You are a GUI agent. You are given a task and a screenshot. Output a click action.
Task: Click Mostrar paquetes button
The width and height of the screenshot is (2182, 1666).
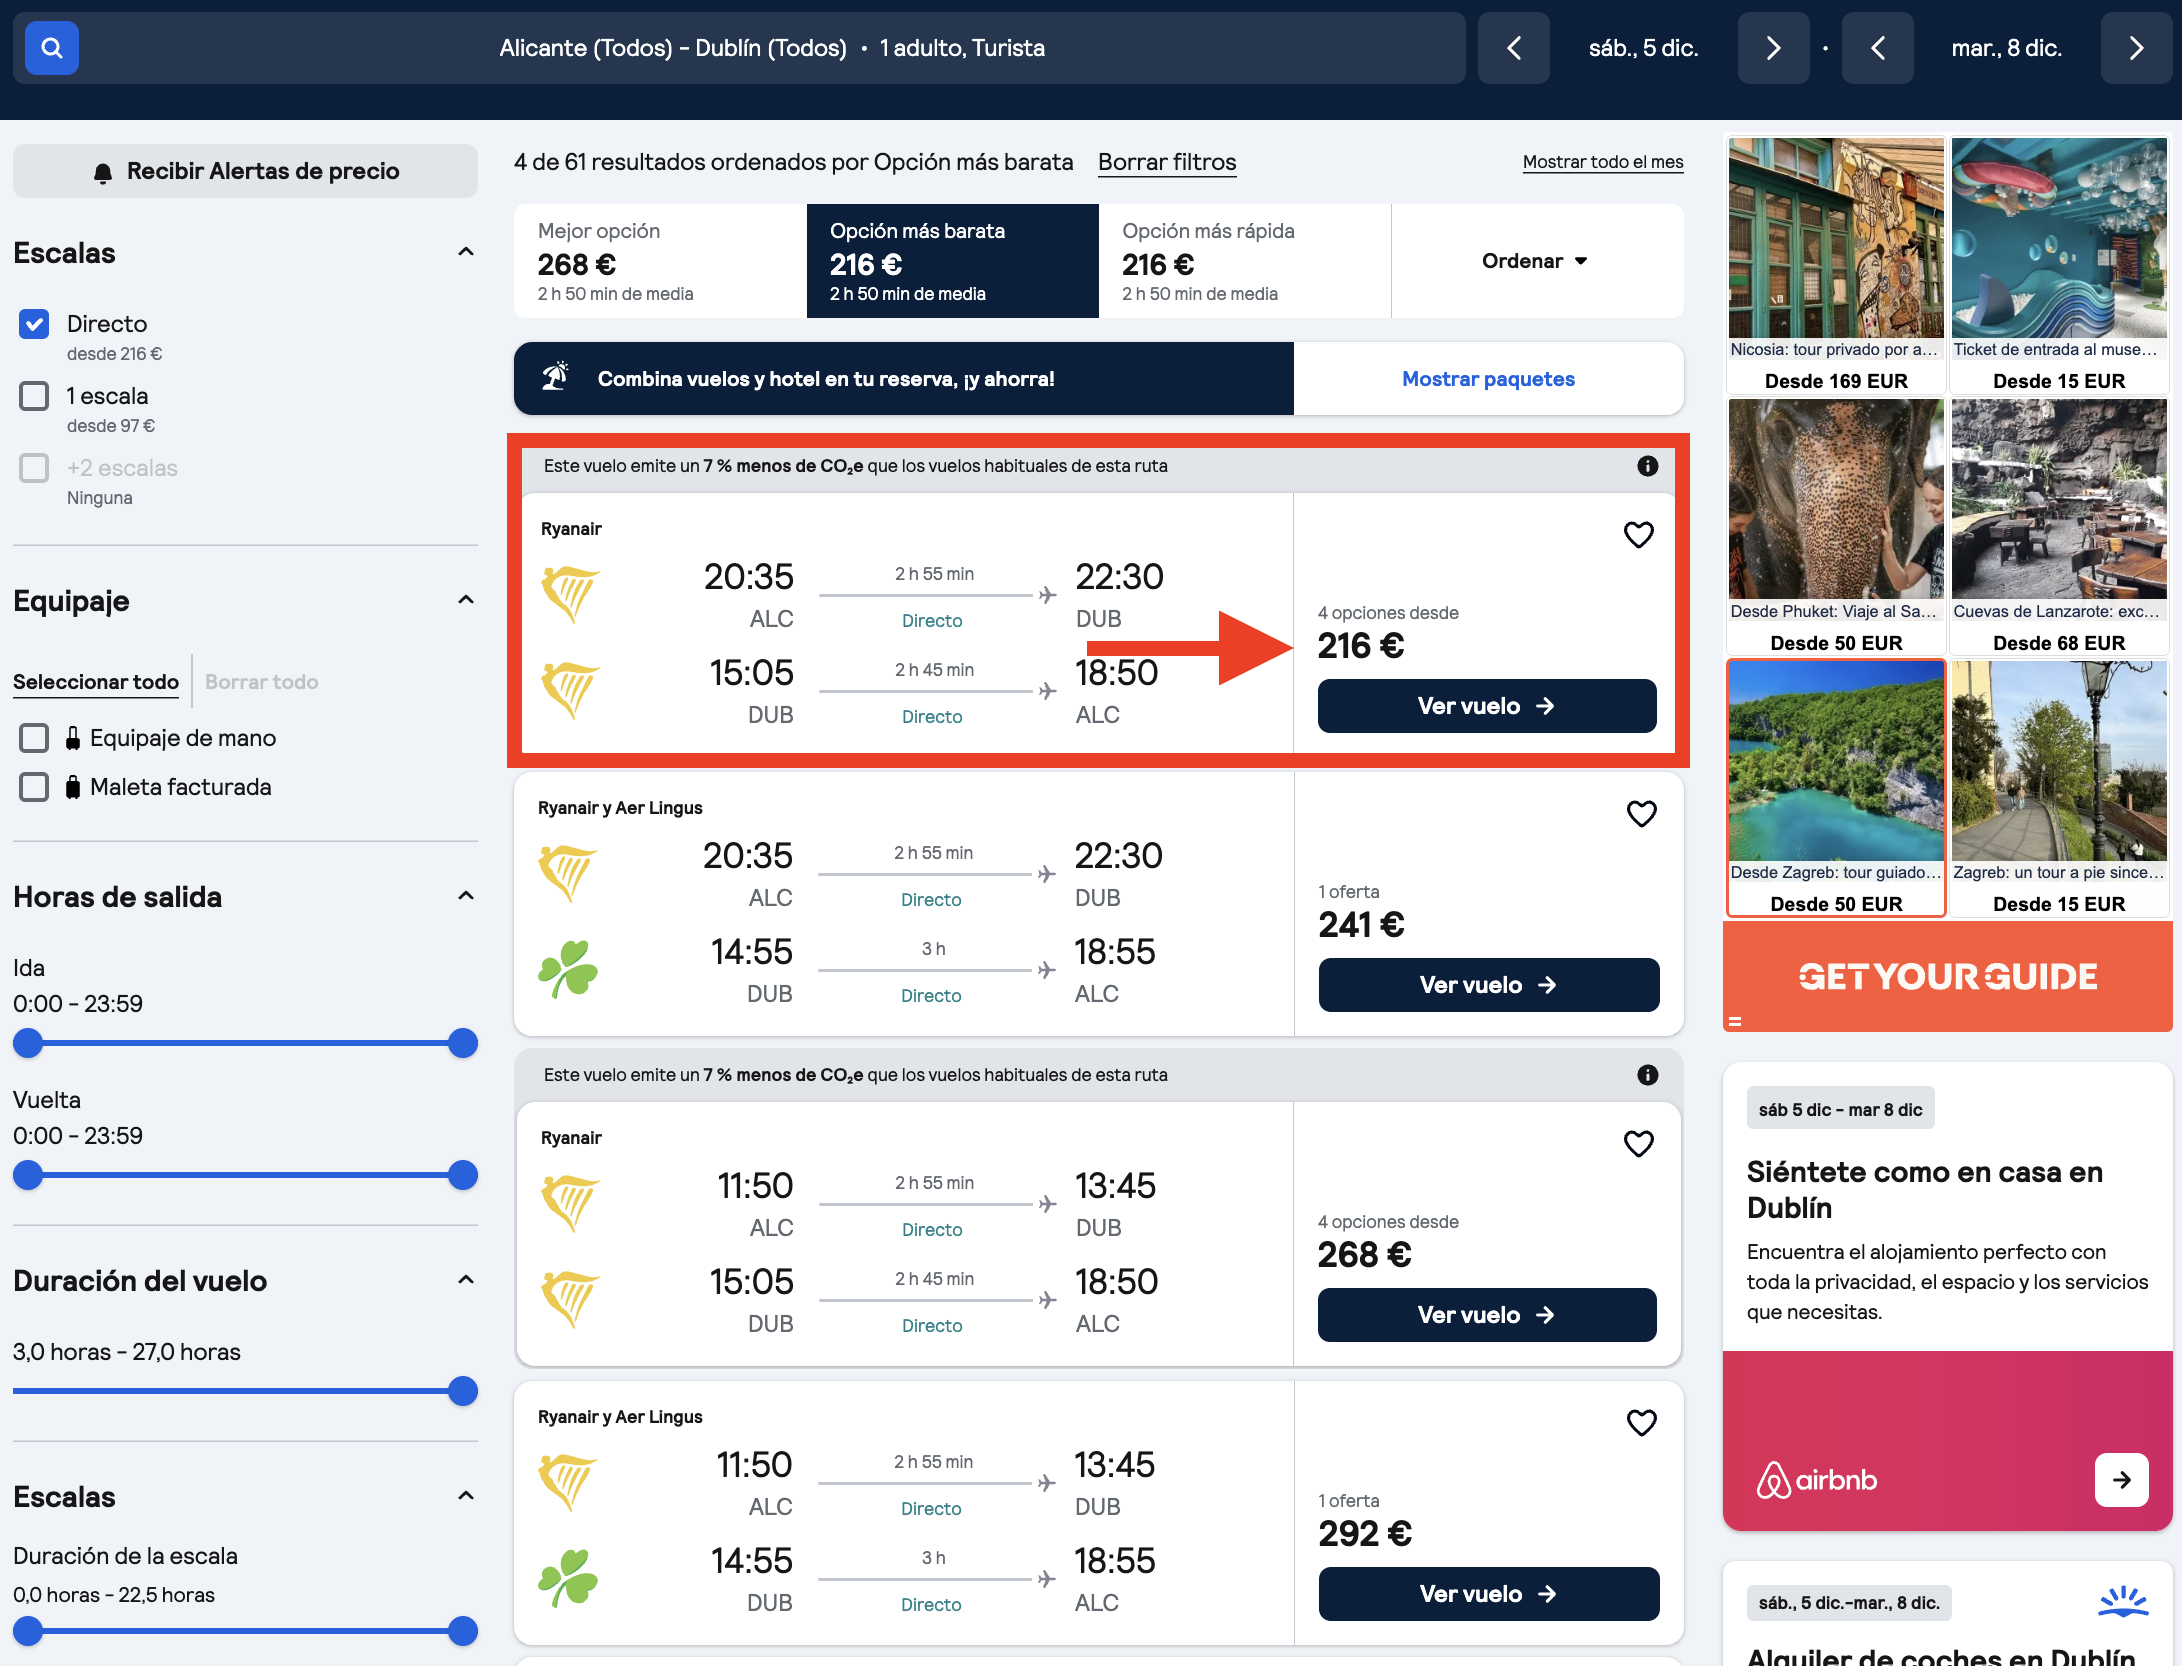(1488, 379)
